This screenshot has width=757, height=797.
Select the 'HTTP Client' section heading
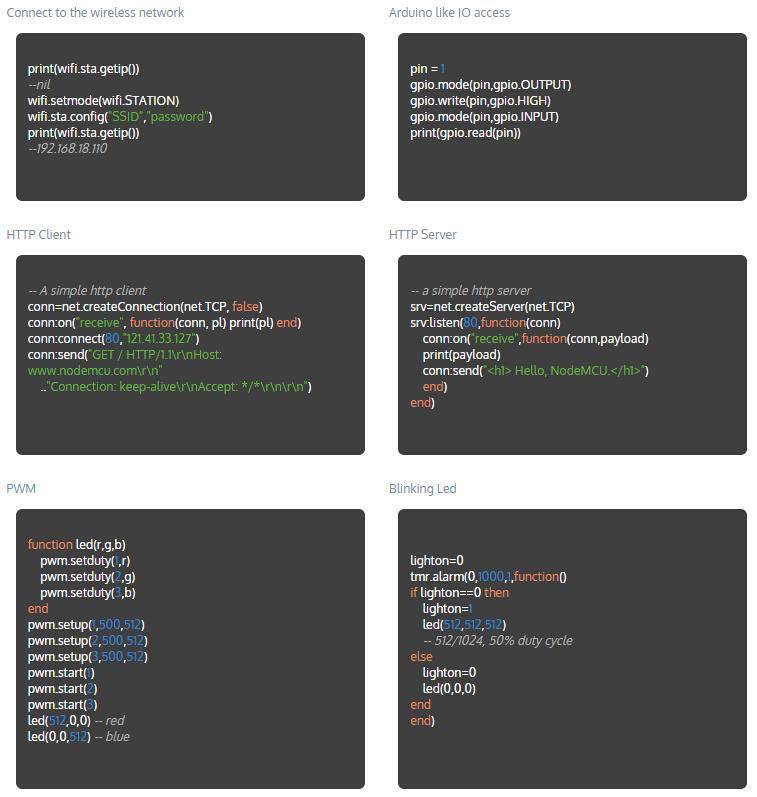click(x=38, y=235)
